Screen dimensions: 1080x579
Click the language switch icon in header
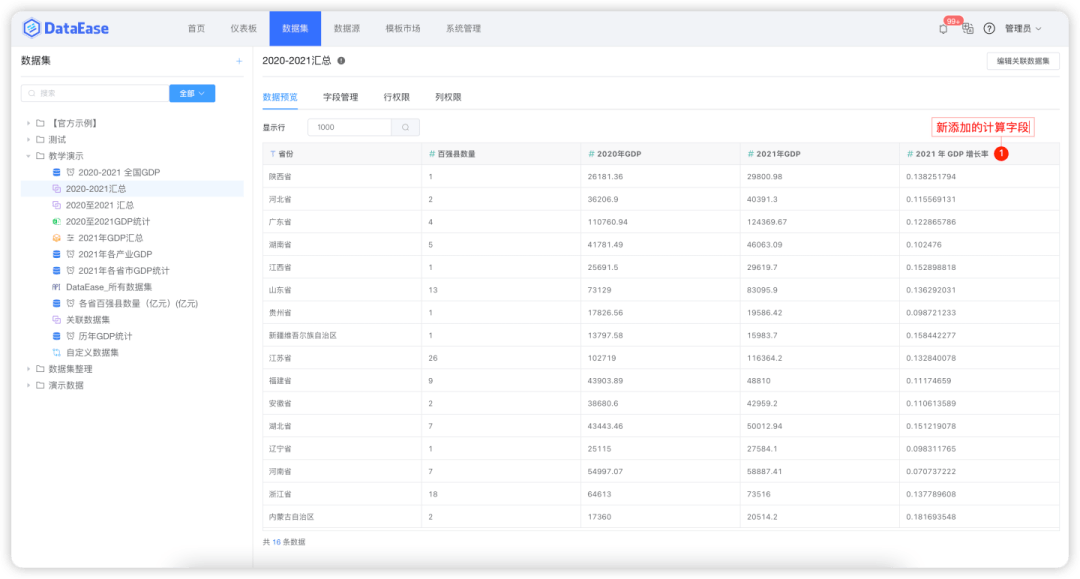(x=967, y=29)
